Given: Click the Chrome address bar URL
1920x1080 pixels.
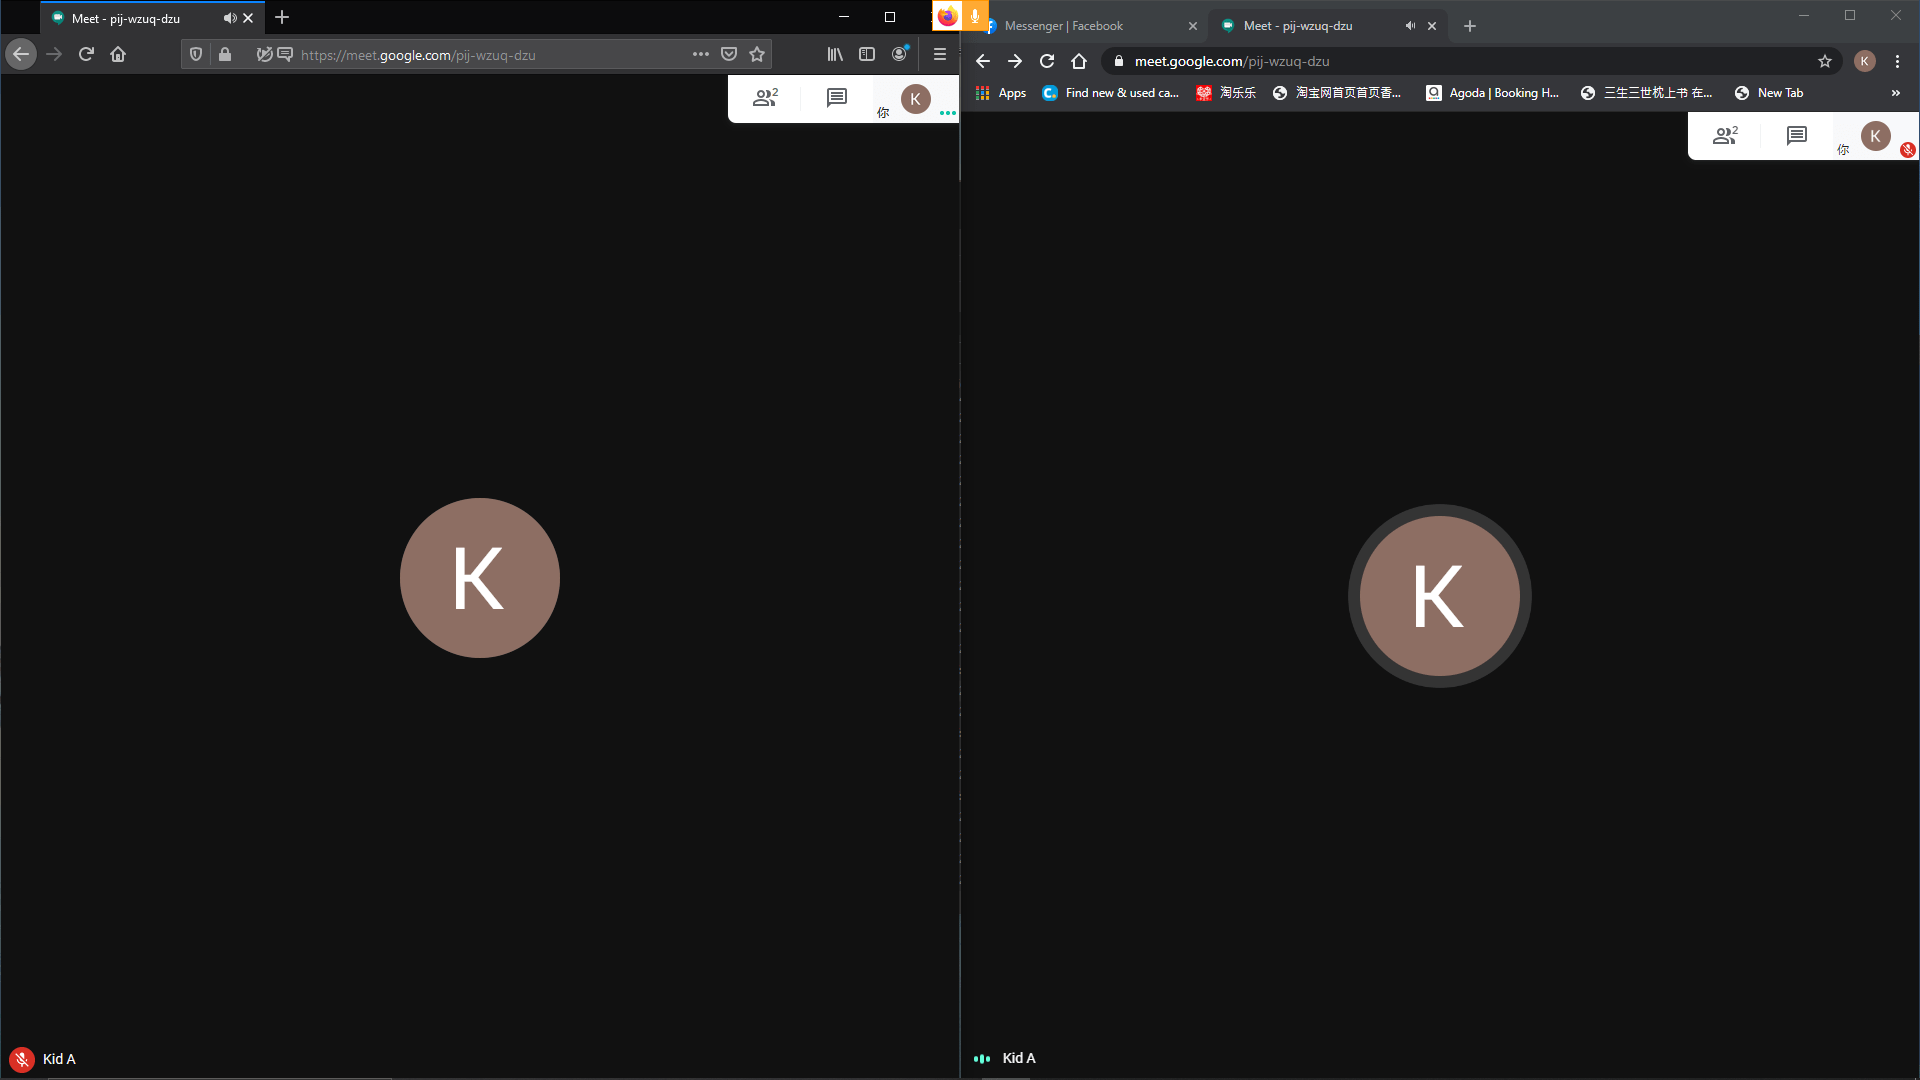Looking at the screenshot, I should [1232, 61].
